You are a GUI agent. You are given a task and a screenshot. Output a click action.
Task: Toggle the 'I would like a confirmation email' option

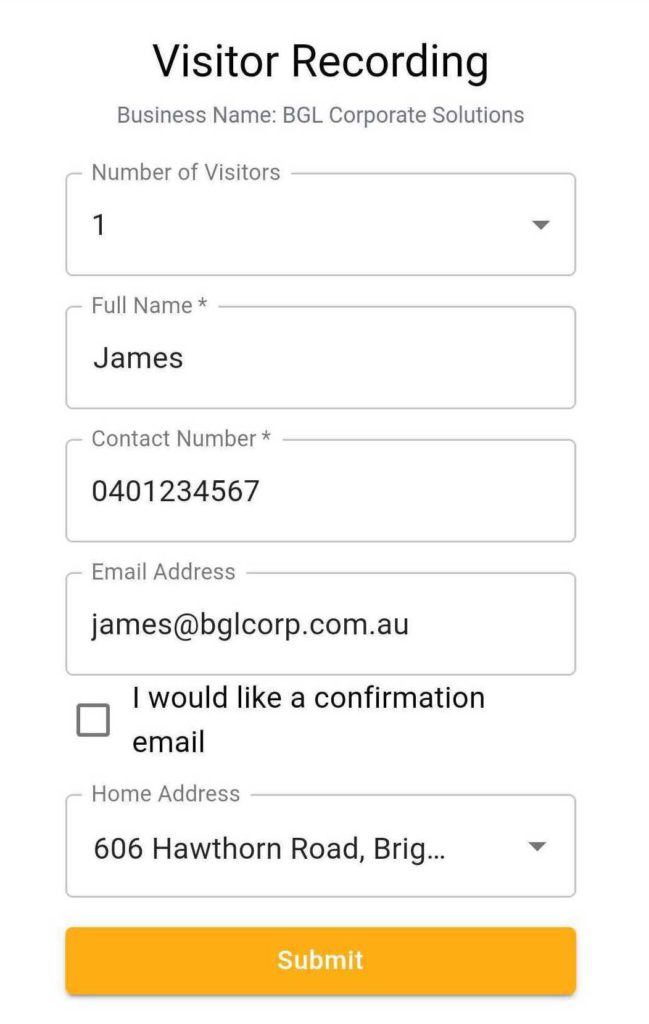point(94,719)
